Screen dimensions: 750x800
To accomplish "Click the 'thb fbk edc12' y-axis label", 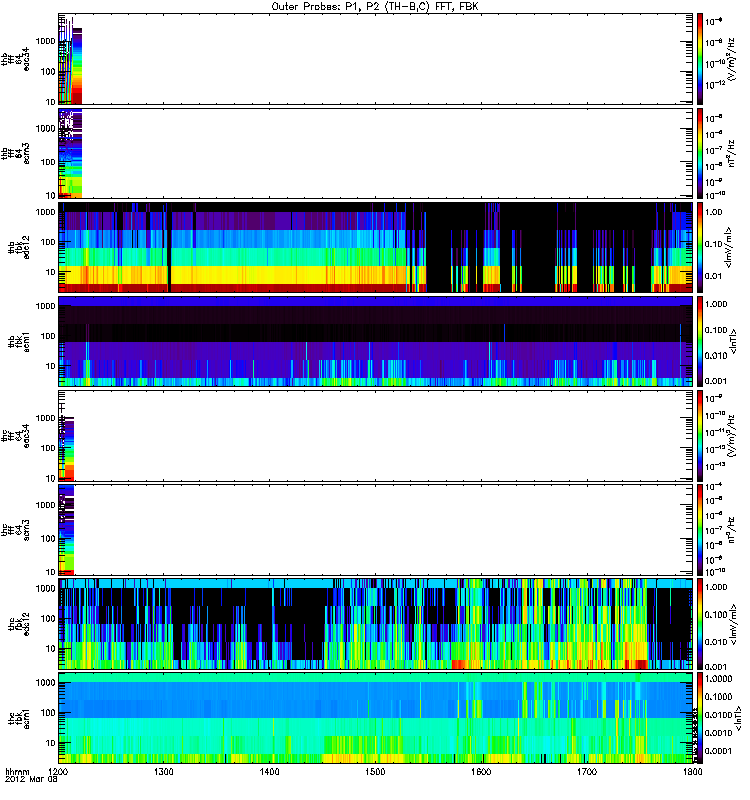I will 19,247.
